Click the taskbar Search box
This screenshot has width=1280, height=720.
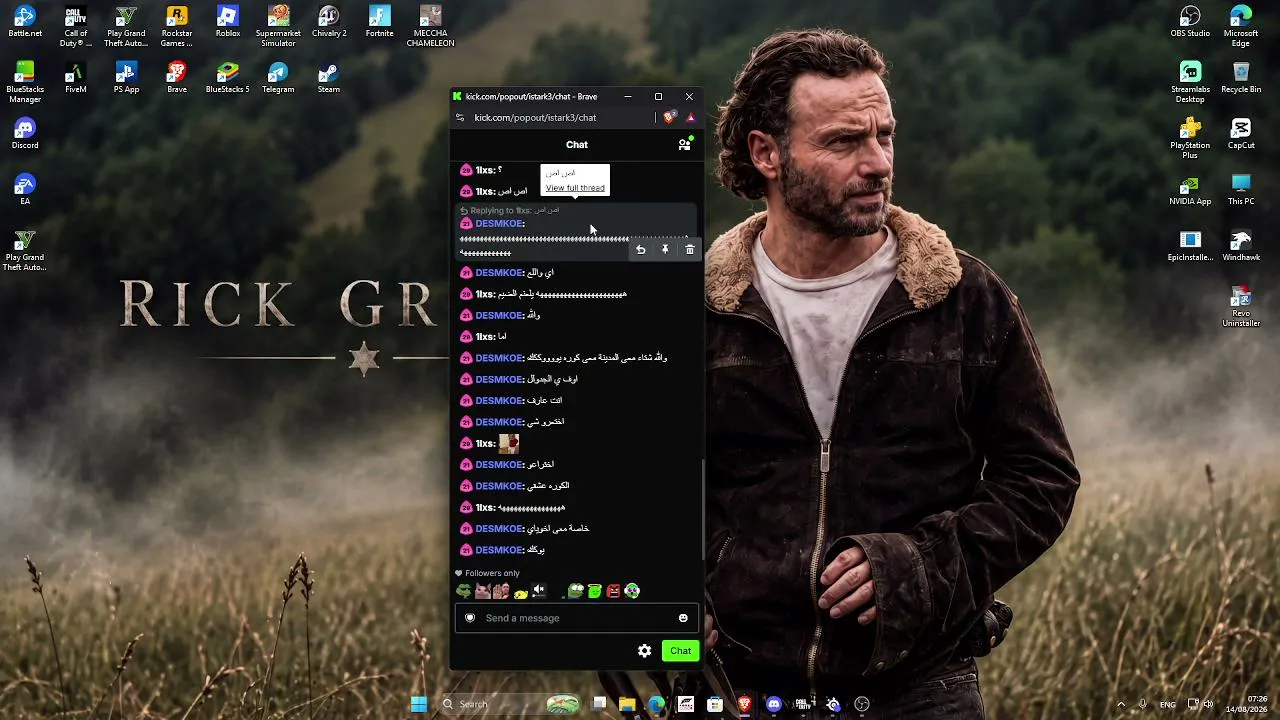pyautogui.click(x=510, y=704)
